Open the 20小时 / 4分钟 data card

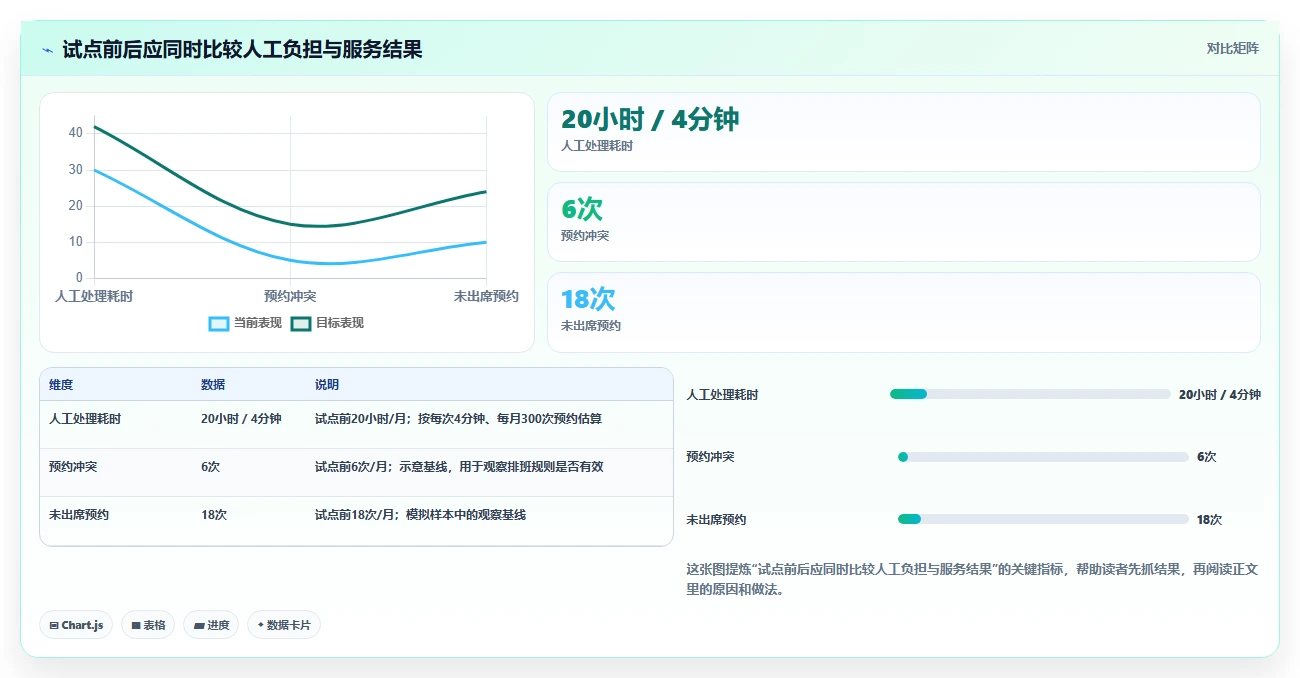coord(904,132)
